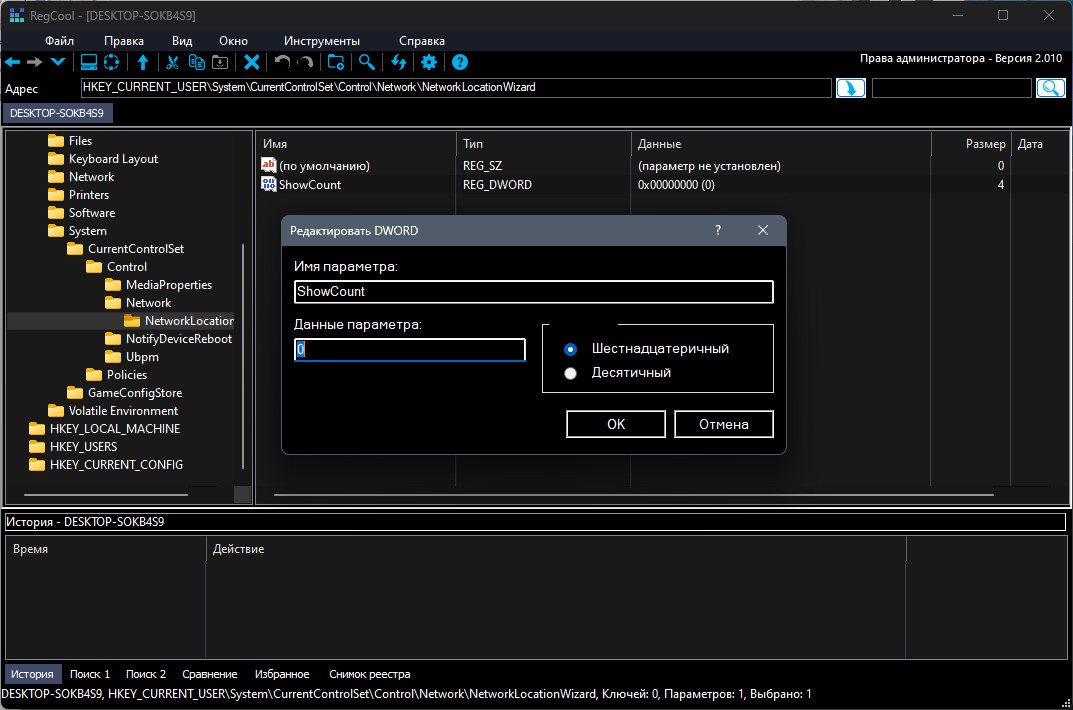Click the Данные параметра value field
Viewport: 1073px width, 710px height.
click(x=409, y=350)
